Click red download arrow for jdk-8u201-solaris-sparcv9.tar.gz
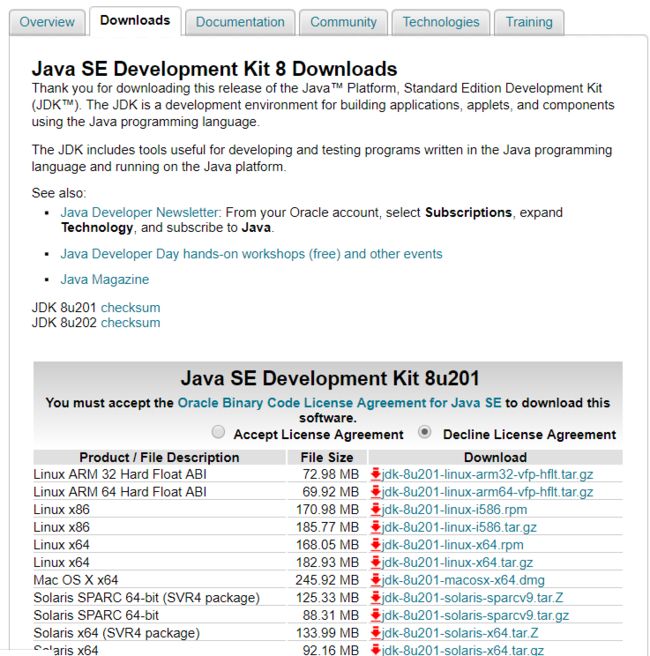Image resolution: width=650 pixels, height=656 pixels. 375,615
